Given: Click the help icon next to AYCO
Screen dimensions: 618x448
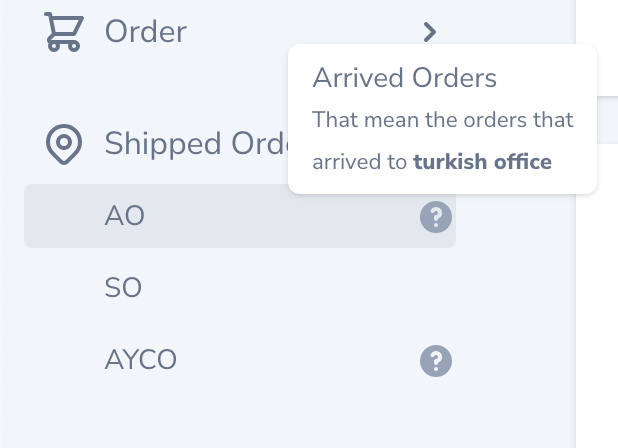Looking at the screenshot, I should tap(435, 360).
